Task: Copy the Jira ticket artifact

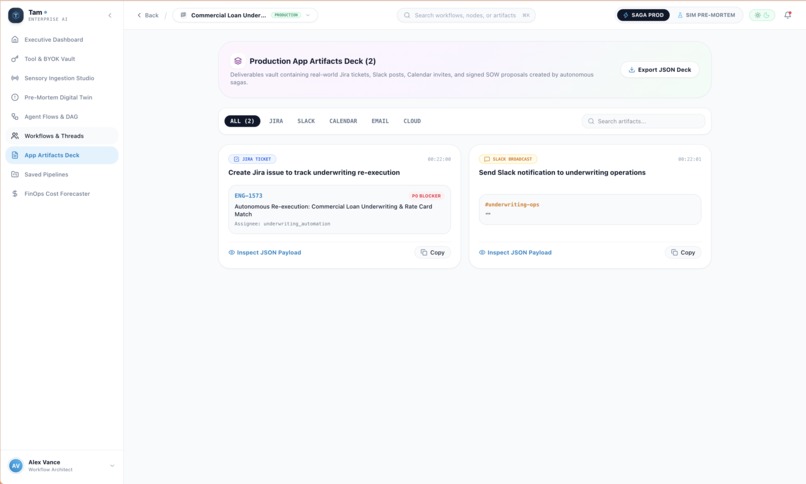Action: tap(432, 252)
